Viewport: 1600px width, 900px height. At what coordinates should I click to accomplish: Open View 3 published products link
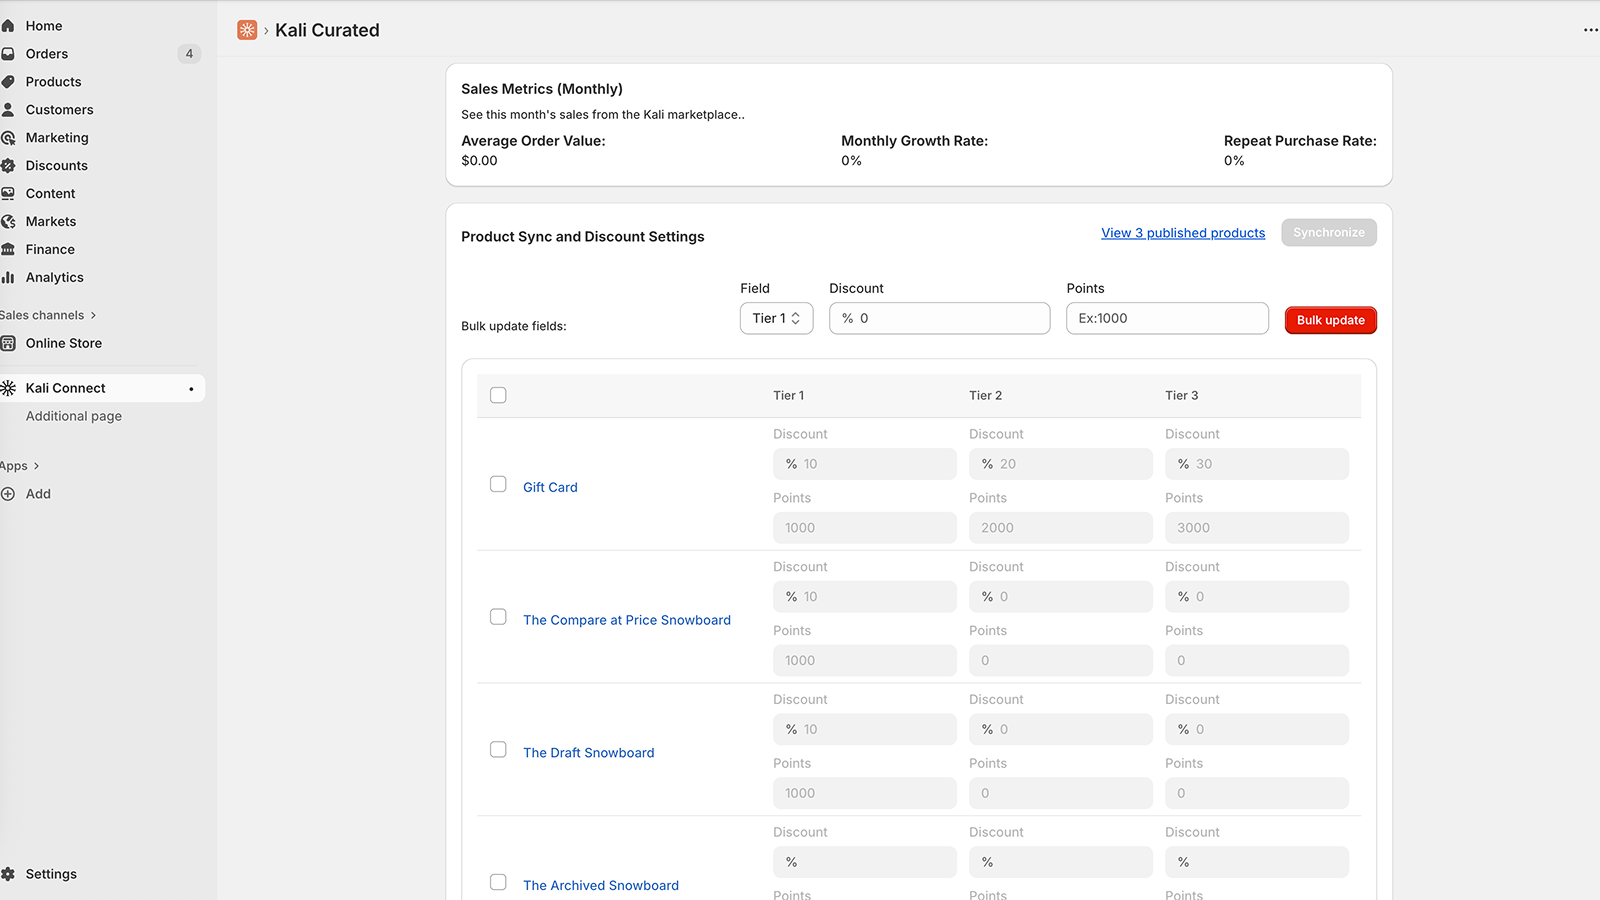(1183, 233)
